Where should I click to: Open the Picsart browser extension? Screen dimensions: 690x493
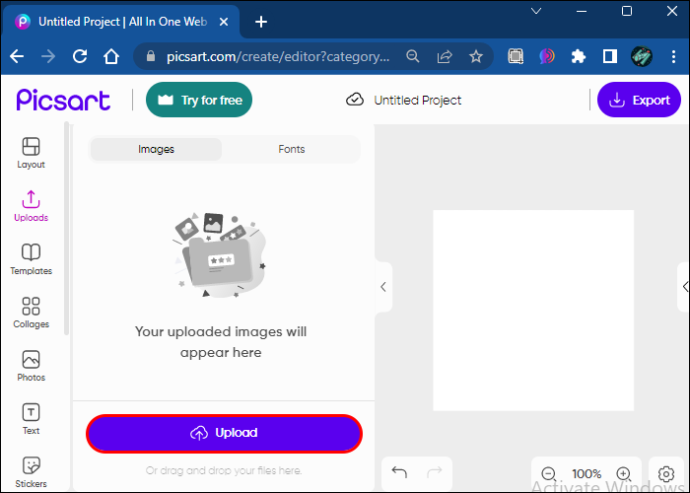click(x=547, y=56)
